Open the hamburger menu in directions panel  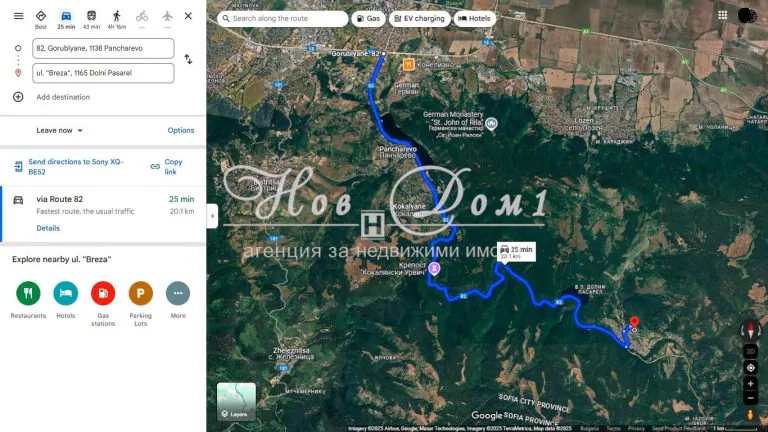(18, 16)
